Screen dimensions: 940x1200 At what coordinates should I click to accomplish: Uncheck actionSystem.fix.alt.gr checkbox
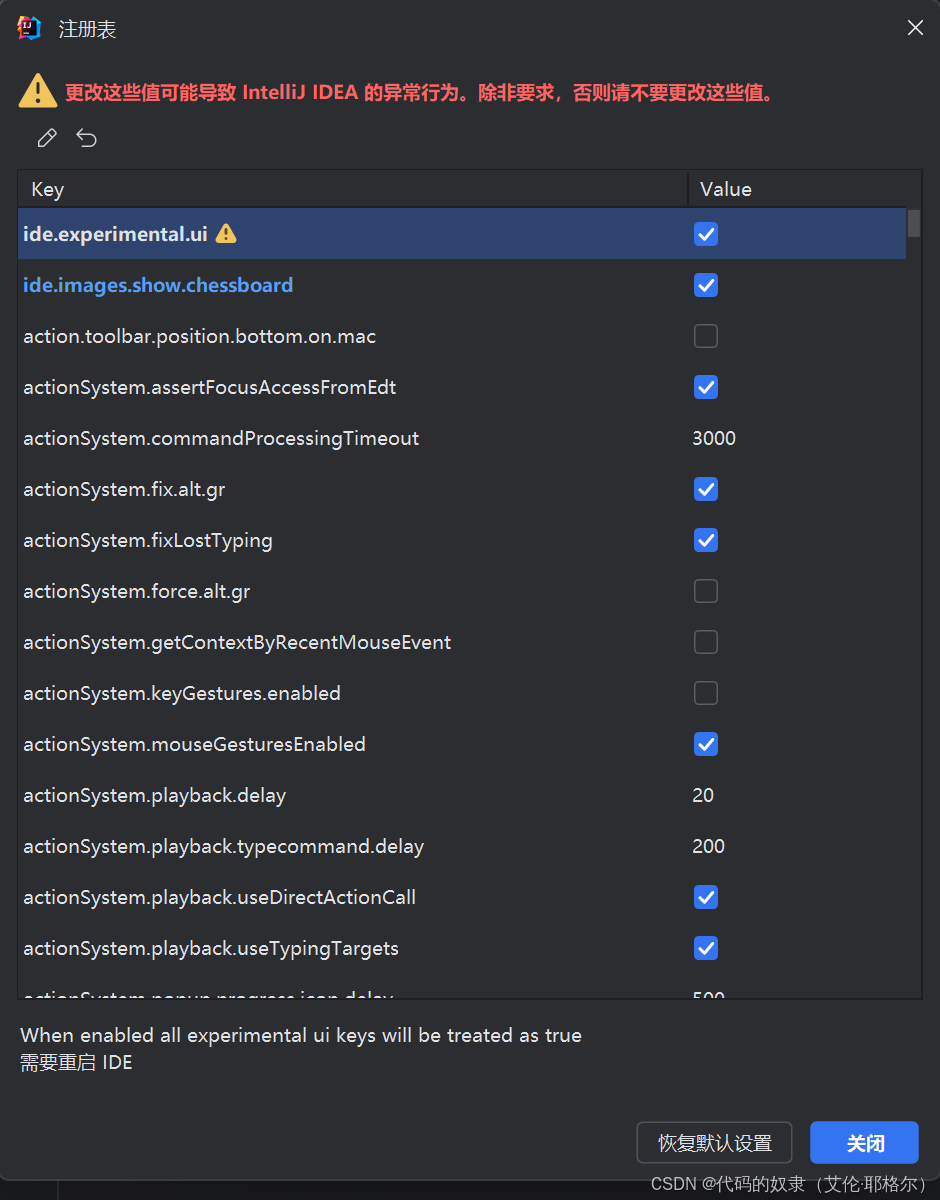pyautogui.click(x=706, y=489)
